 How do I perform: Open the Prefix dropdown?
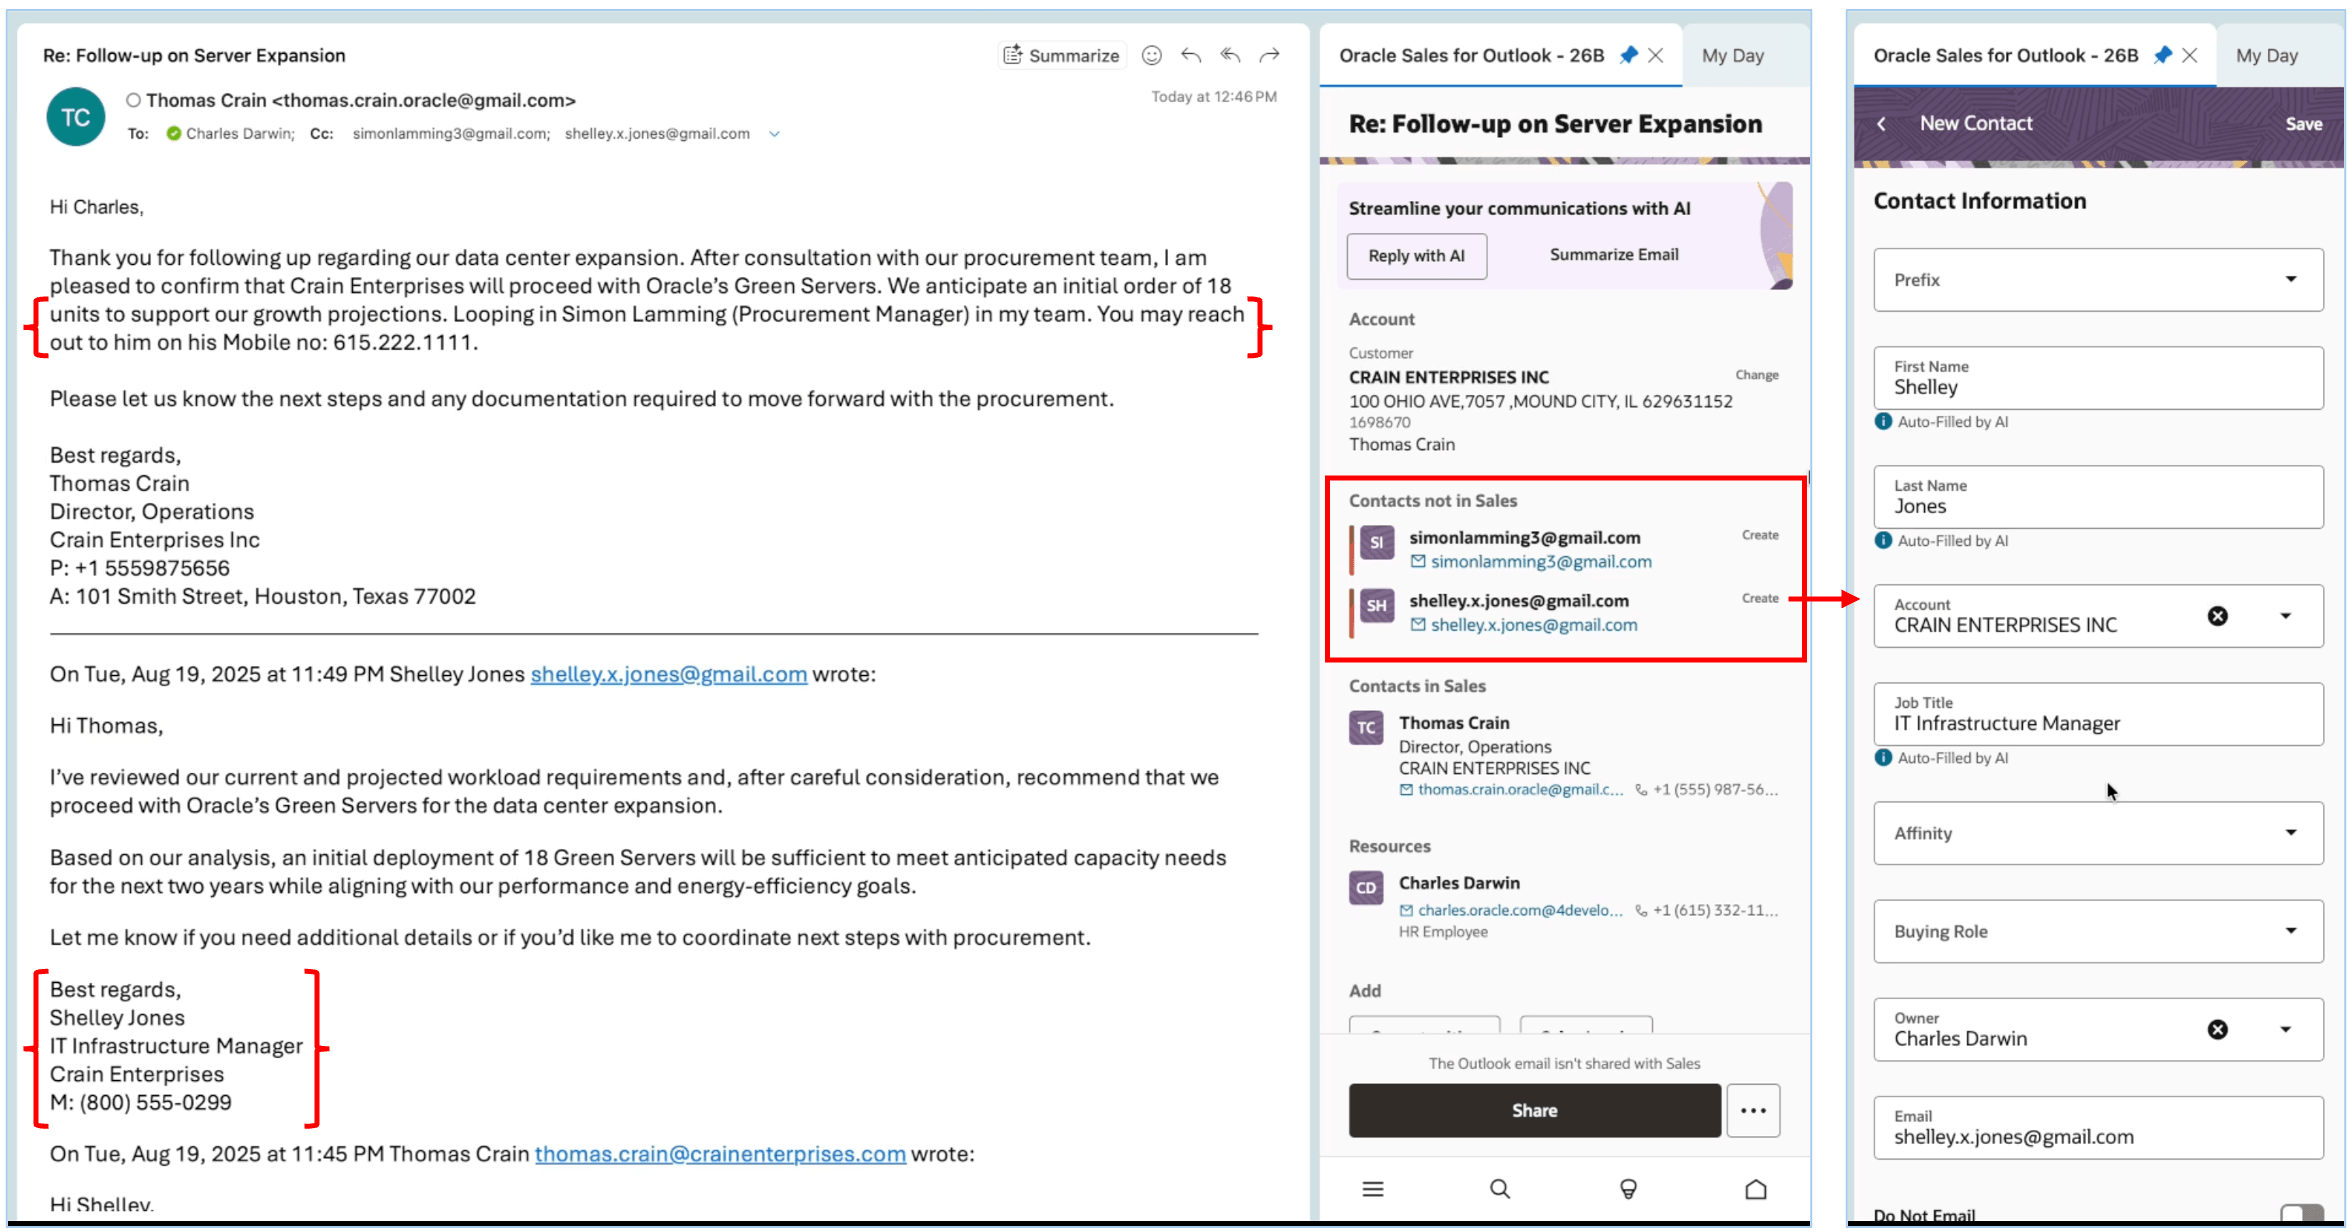2290,280
